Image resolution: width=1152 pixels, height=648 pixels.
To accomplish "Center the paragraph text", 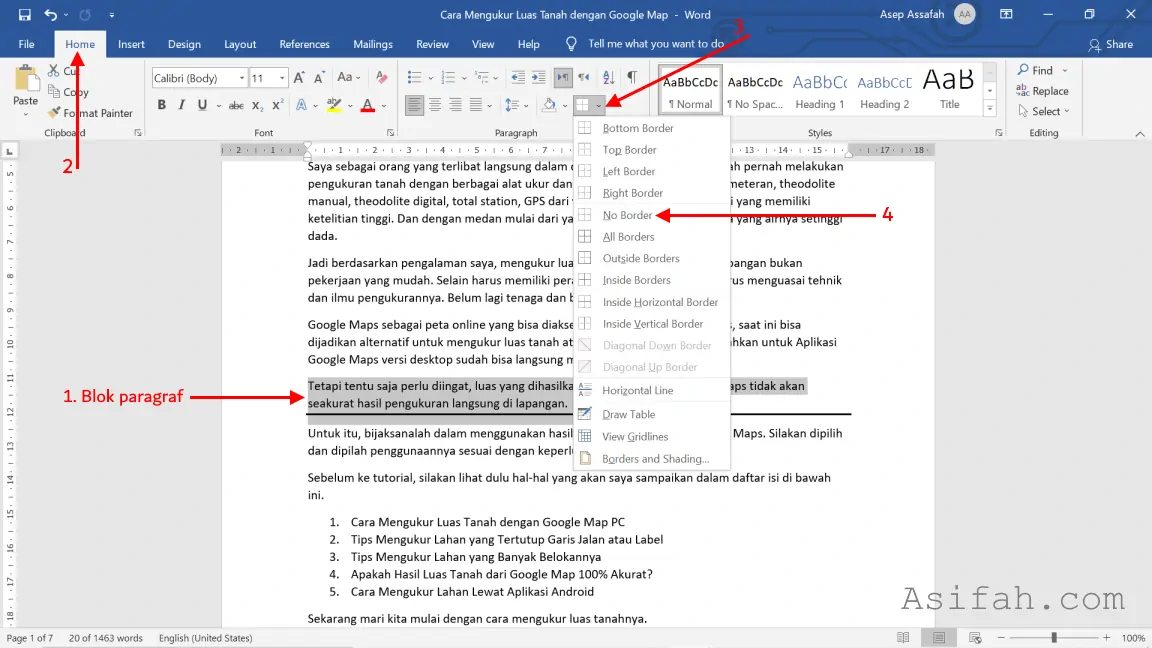I will 435,106.
